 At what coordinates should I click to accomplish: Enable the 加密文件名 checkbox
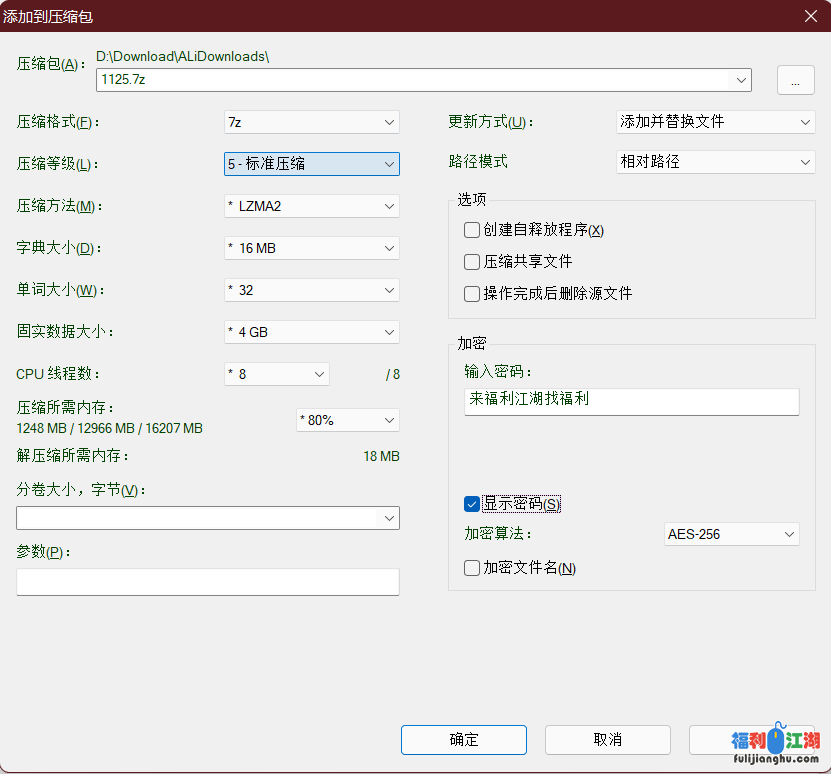tap(472, 568)
